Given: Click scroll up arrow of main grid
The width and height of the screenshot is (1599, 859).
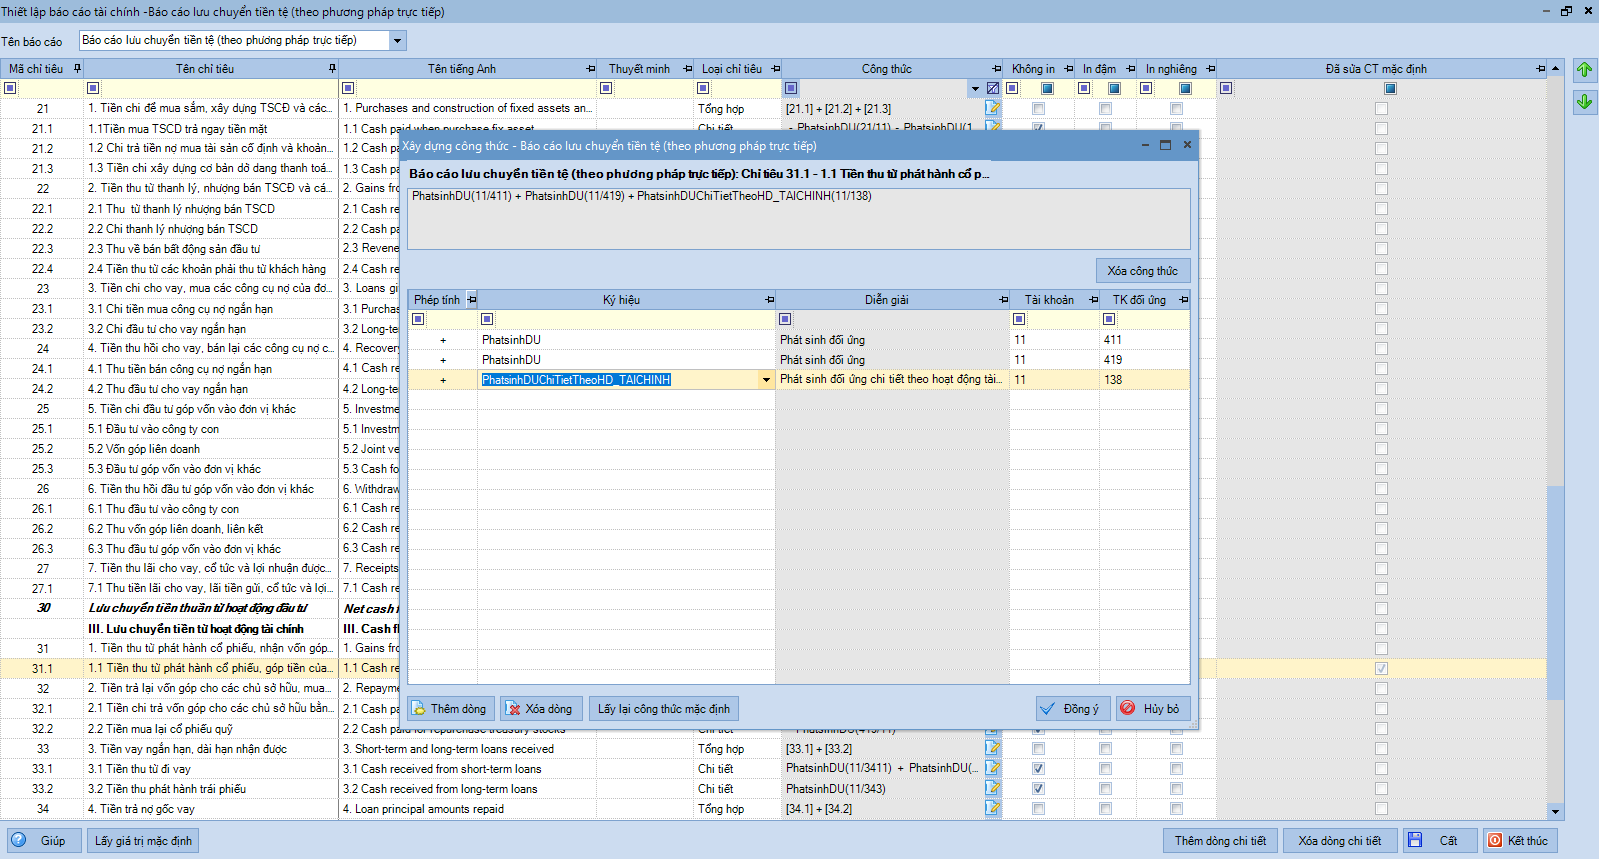Looking at the screenshot, I should click(1555, 69).
